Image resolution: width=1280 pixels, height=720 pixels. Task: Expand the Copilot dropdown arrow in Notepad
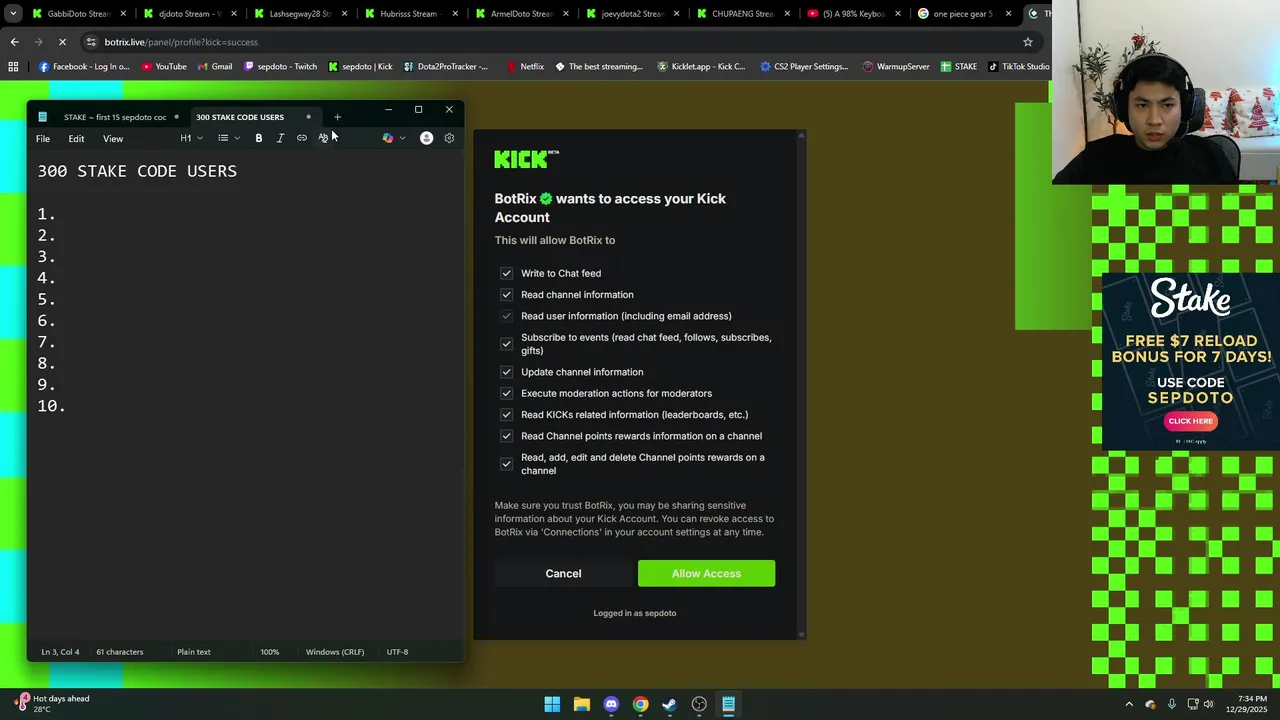(402, 138)
